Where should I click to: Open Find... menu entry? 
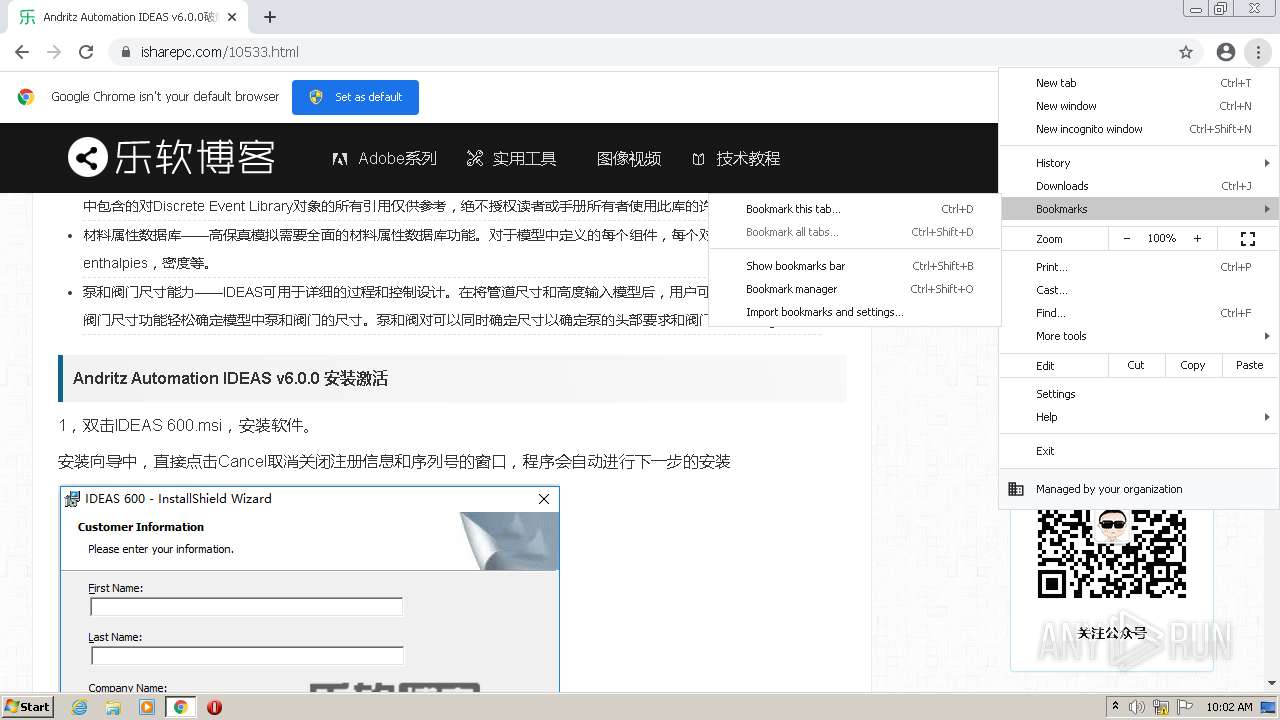[x=1139, y=313]
